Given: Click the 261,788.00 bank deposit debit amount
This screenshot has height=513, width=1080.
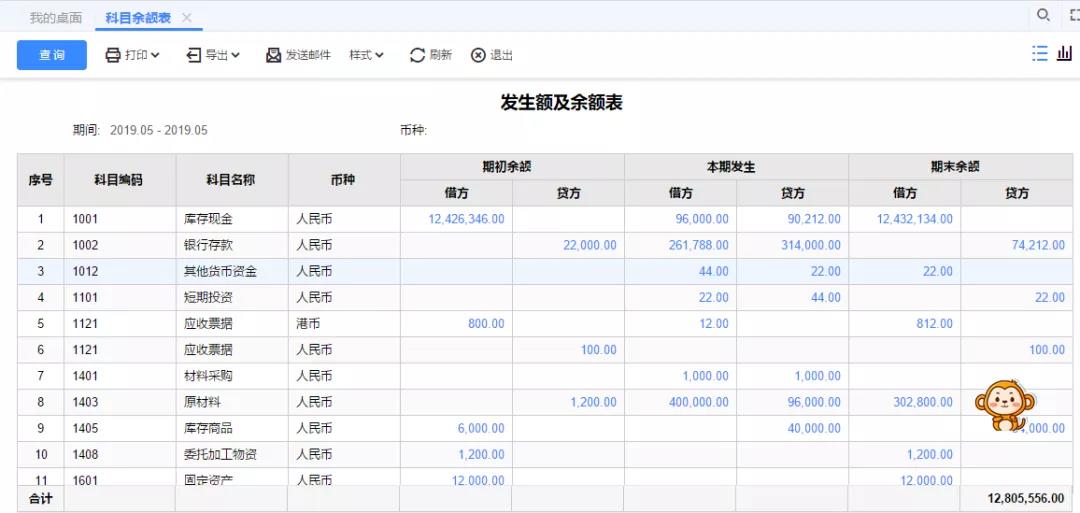Looking at the screenshot, I should (x=698, y=245).
